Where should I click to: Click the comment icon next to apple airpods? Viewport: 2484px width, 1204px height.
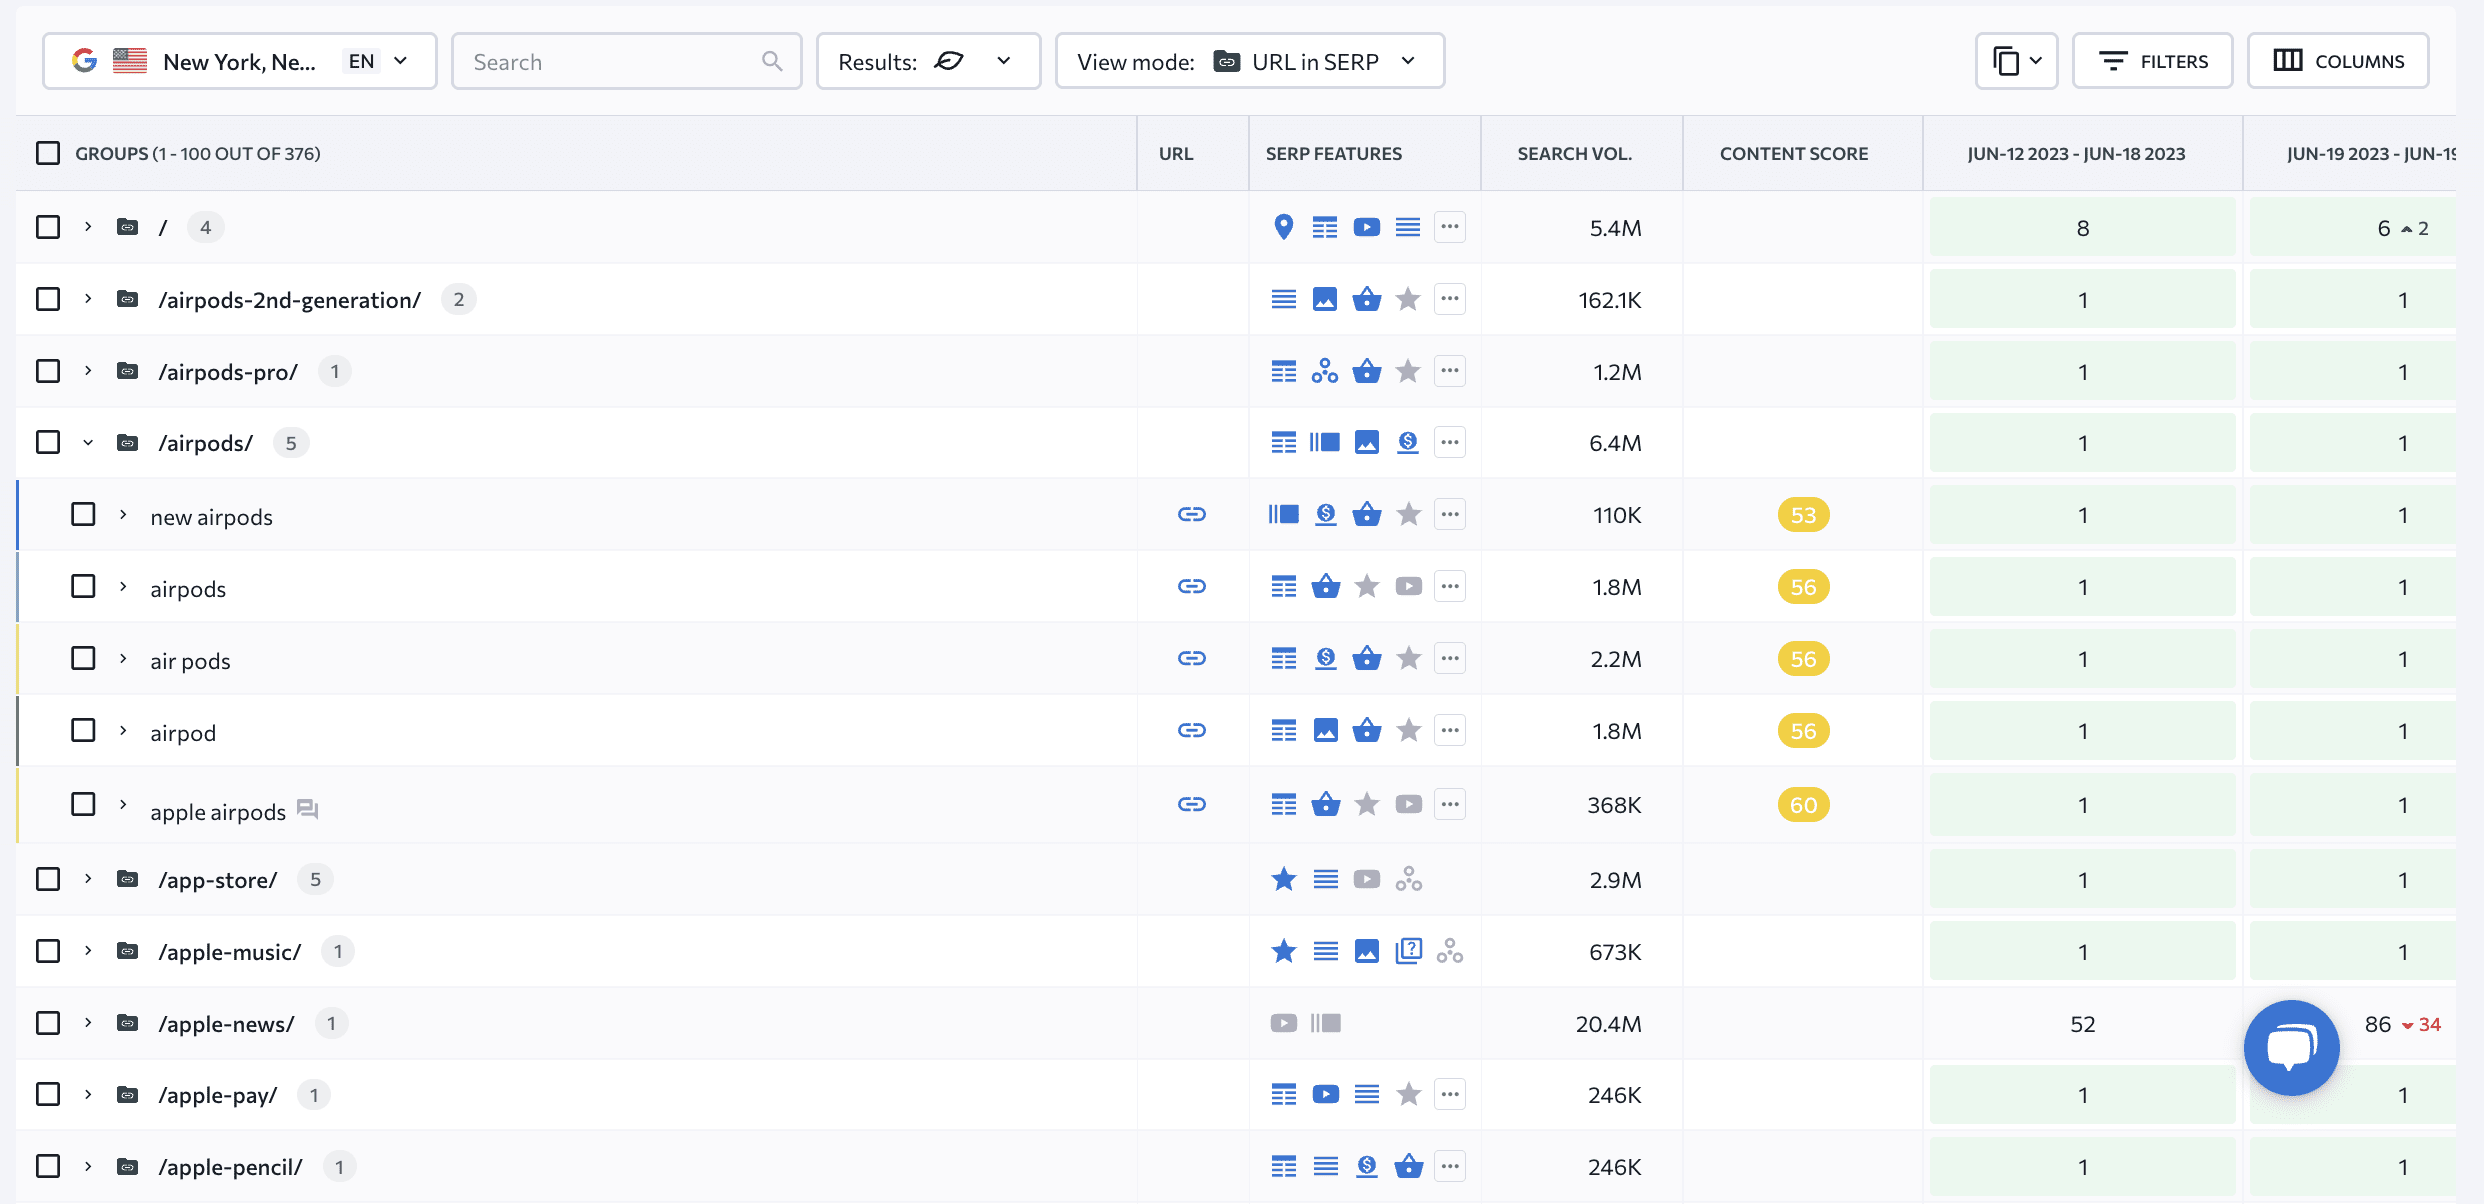(308, 810)
